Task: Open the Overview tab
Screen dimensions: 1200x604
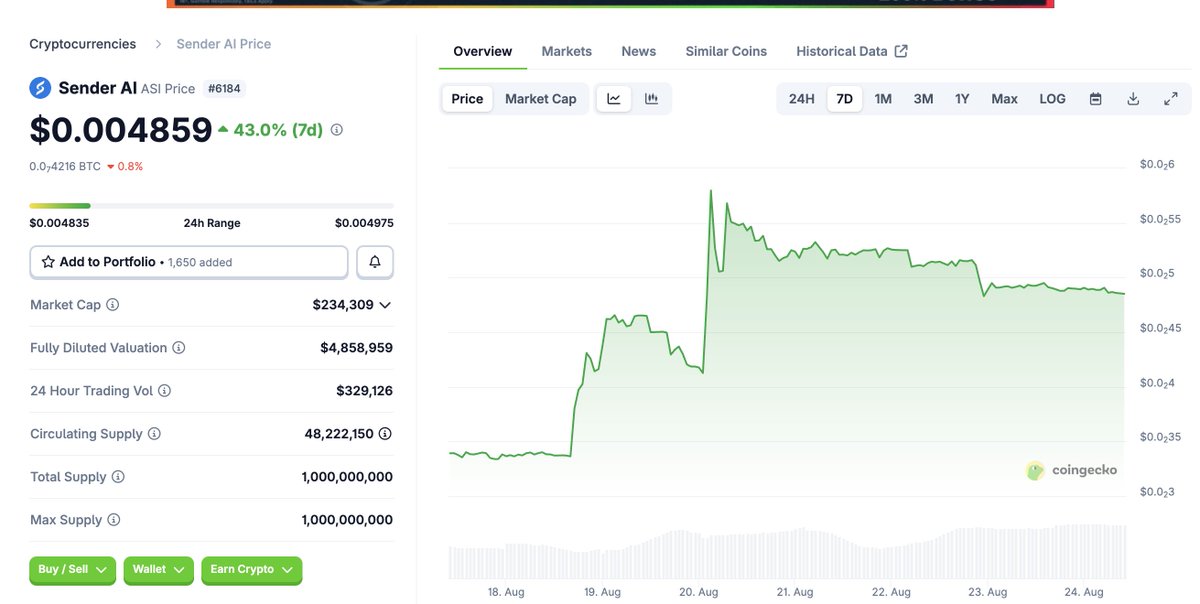Action: click(483, 51)
